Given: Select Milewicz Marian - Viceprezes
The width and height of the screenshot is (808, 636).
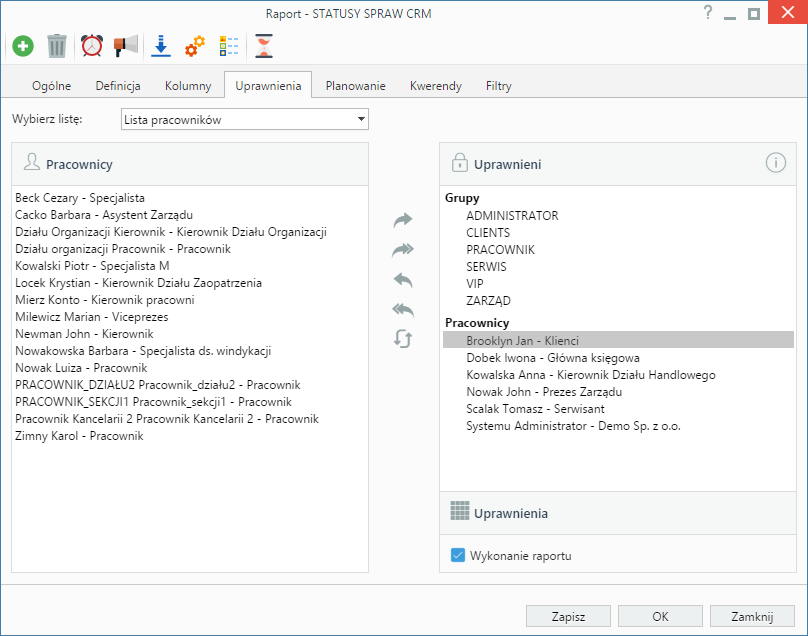Looking at the screenshot, I should click(x=92, y=317).
